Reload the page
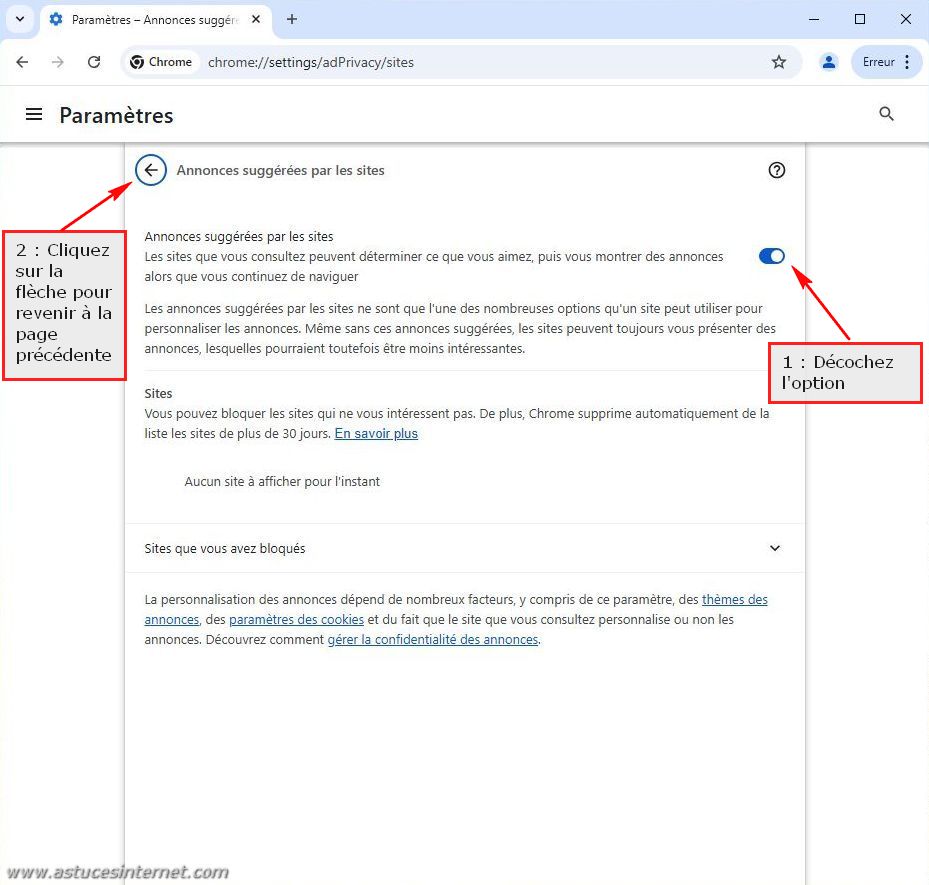Image resolution: width=929 pixels, height=885 pixels. [94, 62]
